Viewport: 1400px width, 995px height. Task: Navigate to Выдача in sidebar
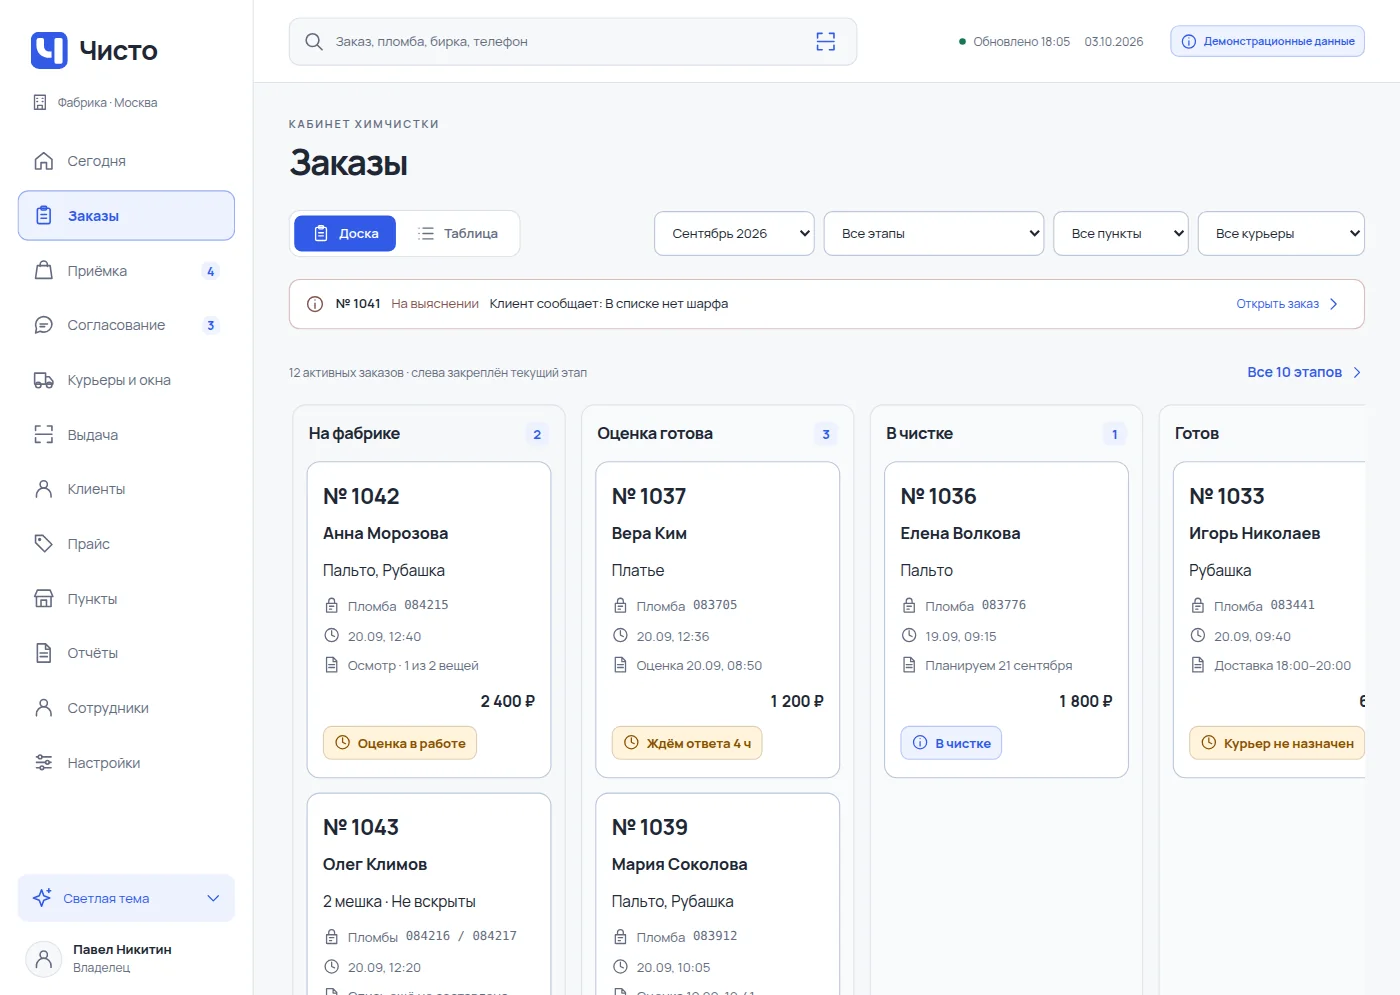[x=126, y=435]
